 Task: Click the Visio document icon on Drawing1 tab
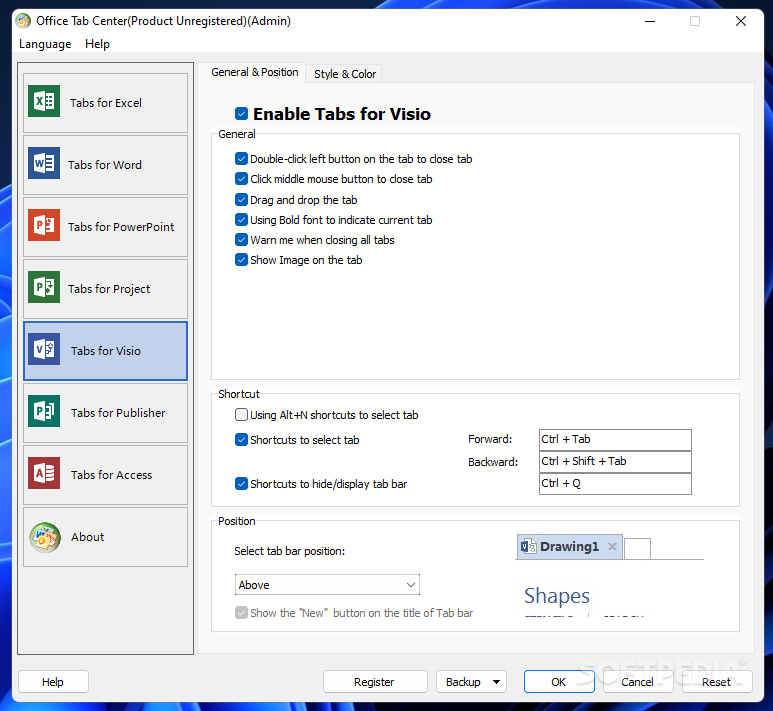528,546
